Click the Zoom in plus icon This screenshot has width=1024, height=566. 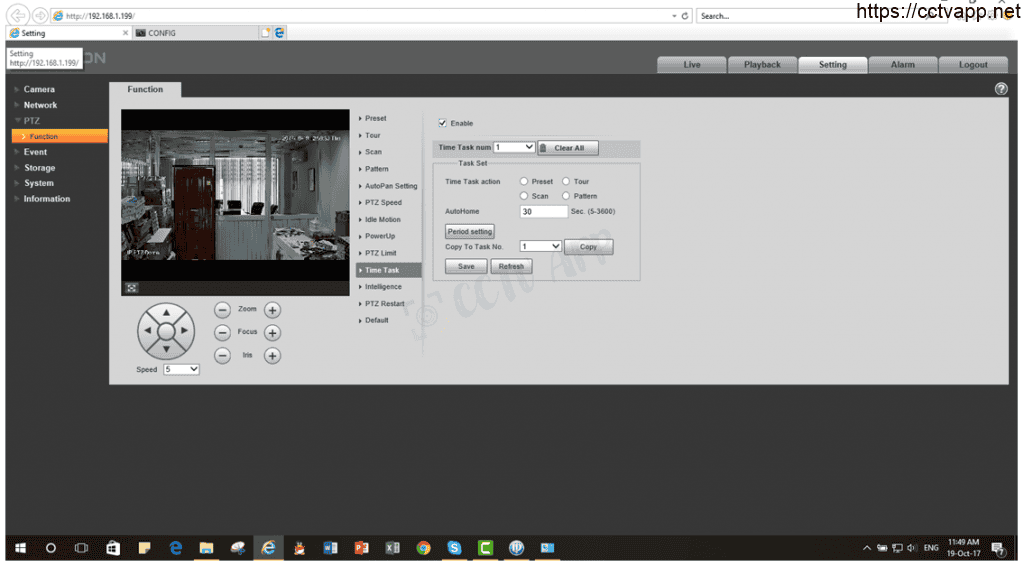(272, 310)
